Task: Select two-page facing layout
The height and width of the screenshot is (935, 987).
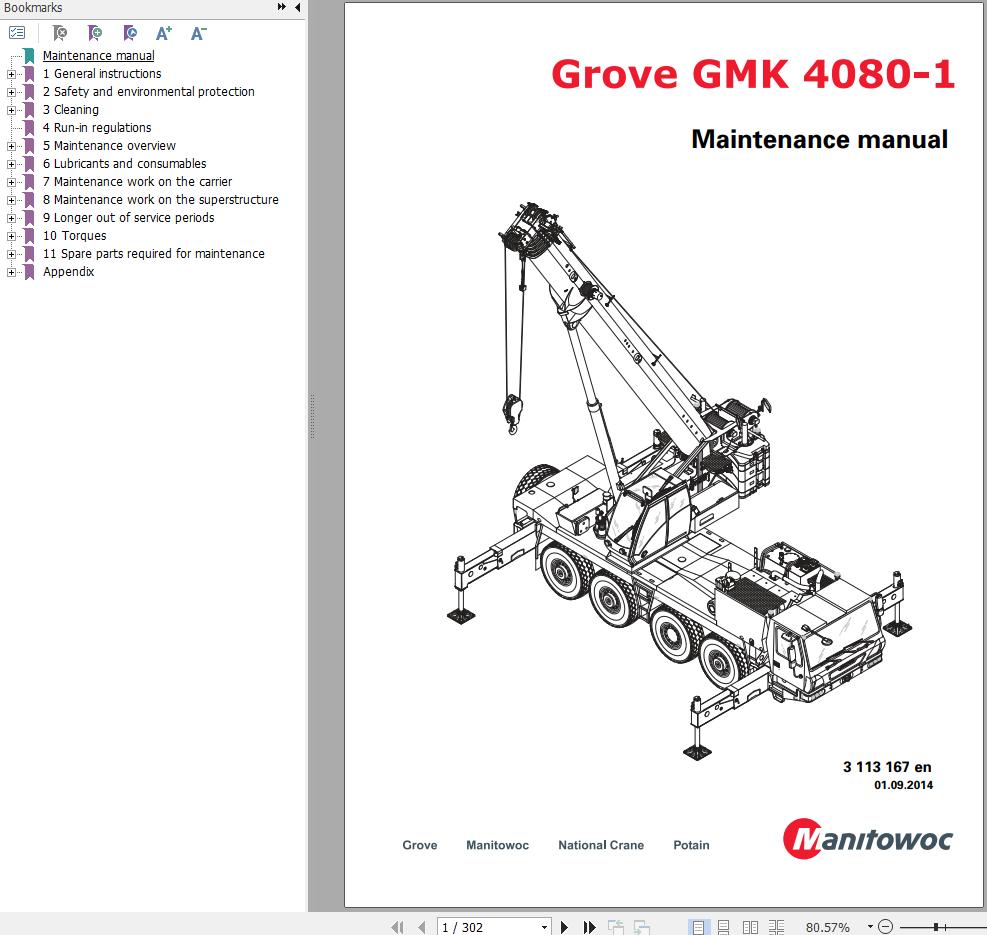Action: tap(750, 927)
